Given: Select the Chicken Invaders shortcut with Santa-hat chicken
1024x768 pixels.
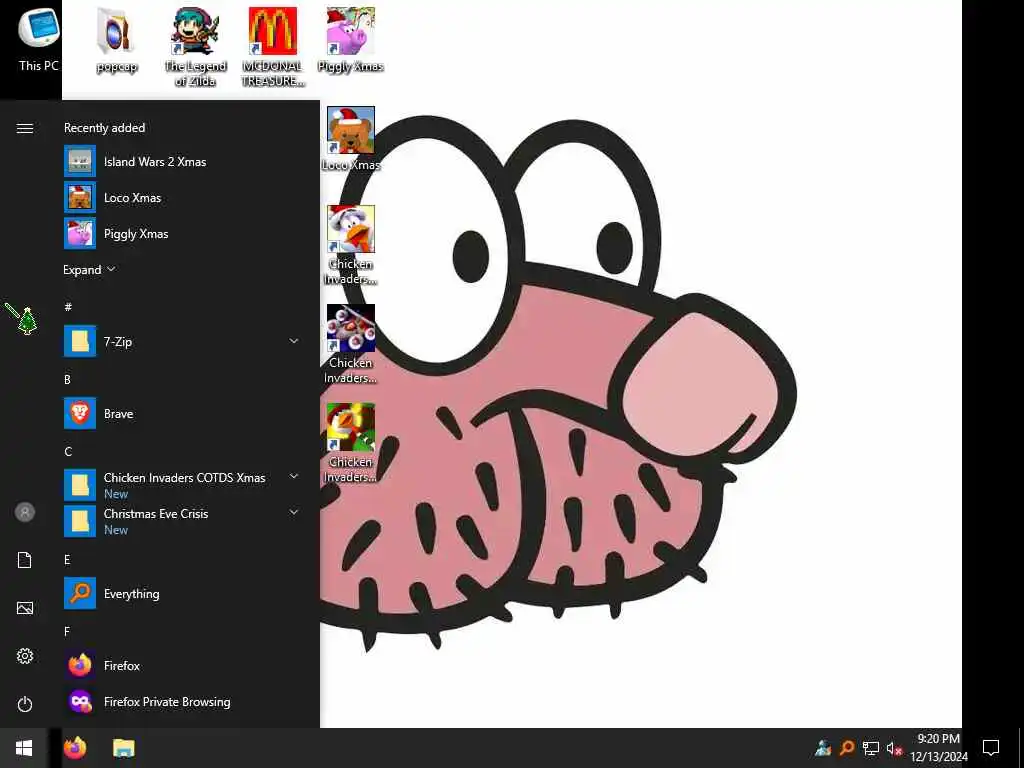Looking at the screenshot, I should (x=351, y=245).
